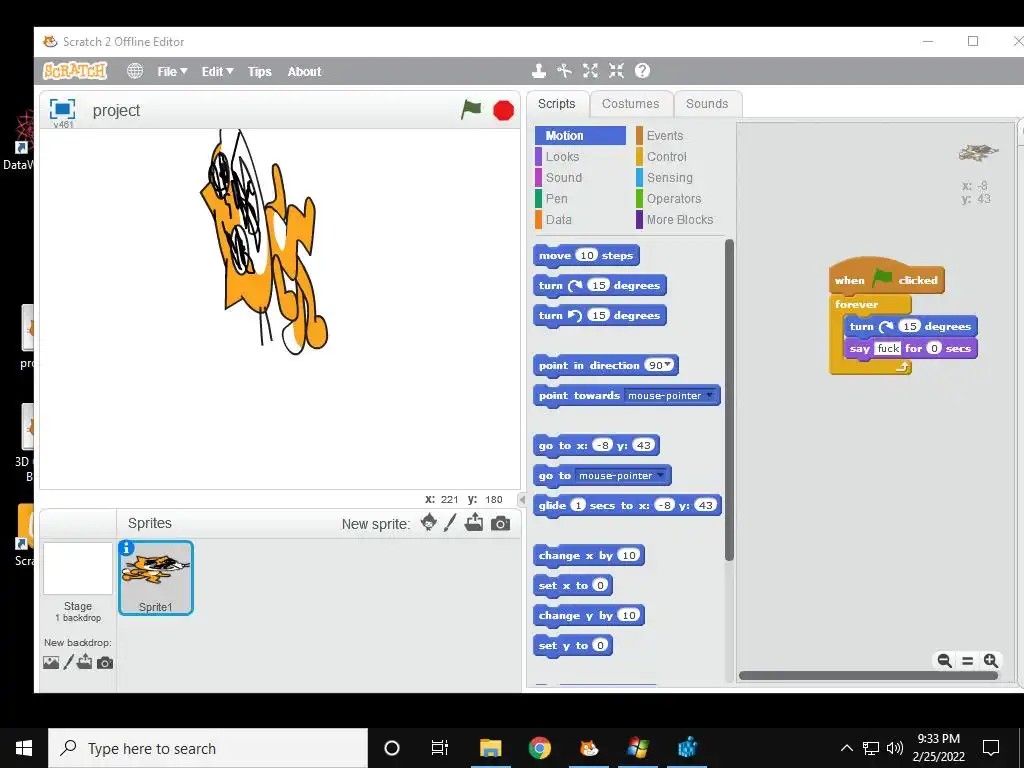Screen dimensions: 1024x768
Task: Select the Motion block category
Action: click(580, 135)
